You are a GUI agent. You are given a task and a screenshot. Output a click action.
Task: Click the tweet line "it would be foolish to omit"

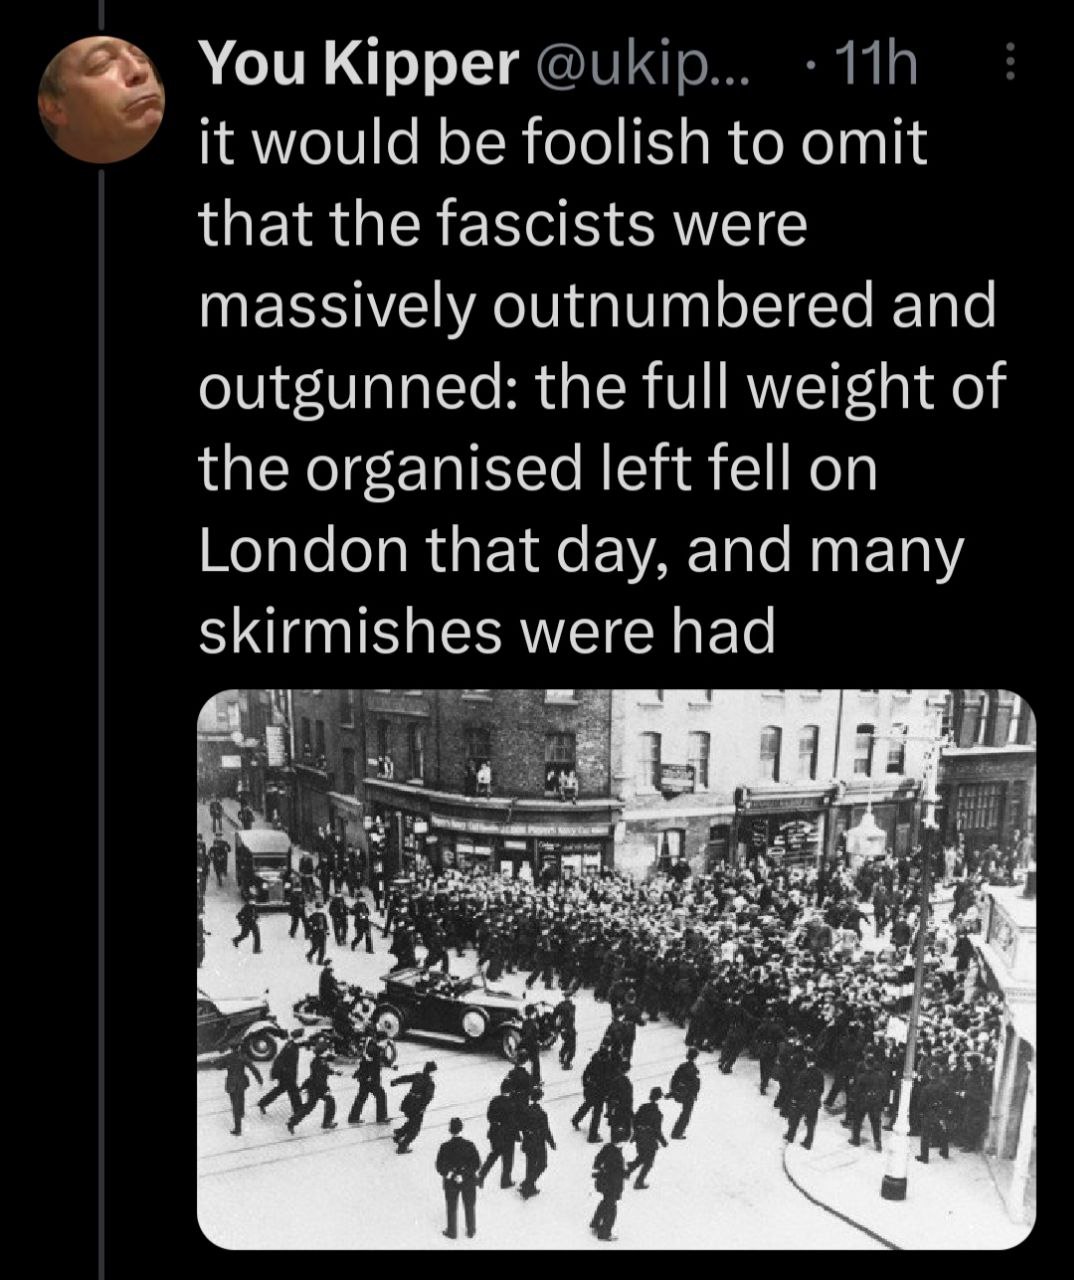tap(563, 145)
